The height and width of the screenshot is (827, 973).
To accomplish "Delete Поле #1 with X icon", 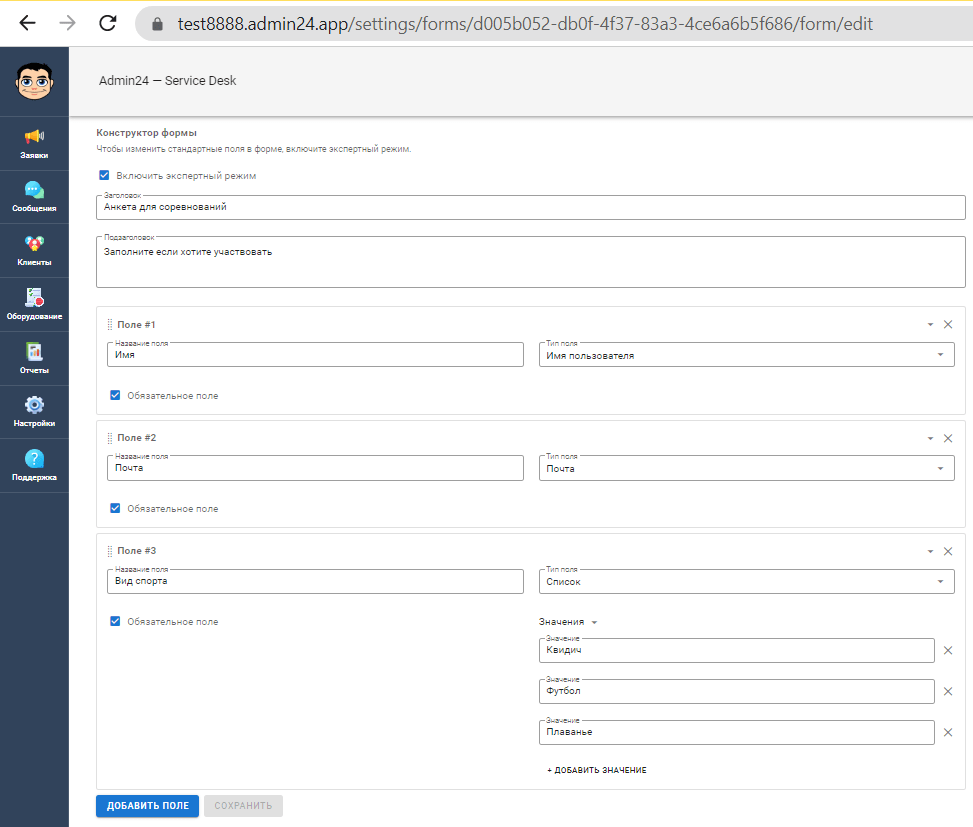I will 948,324.
